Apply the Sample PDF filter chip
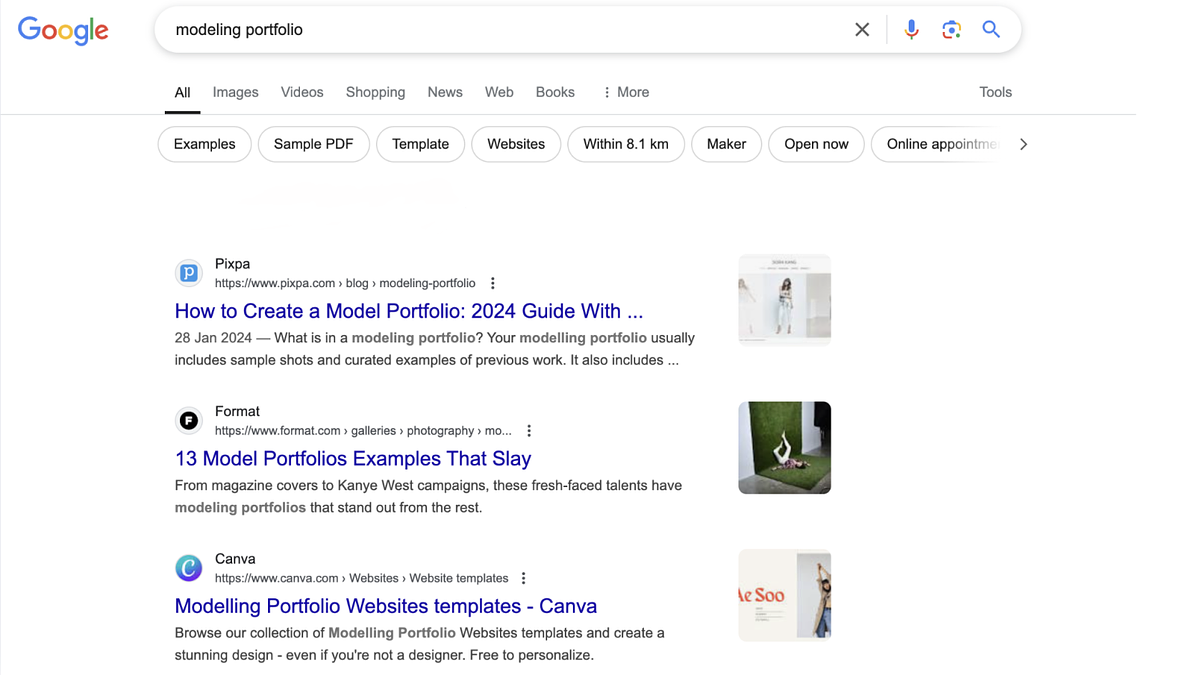The height and width of the screenshot is (675, 1200). pos(314,144)
